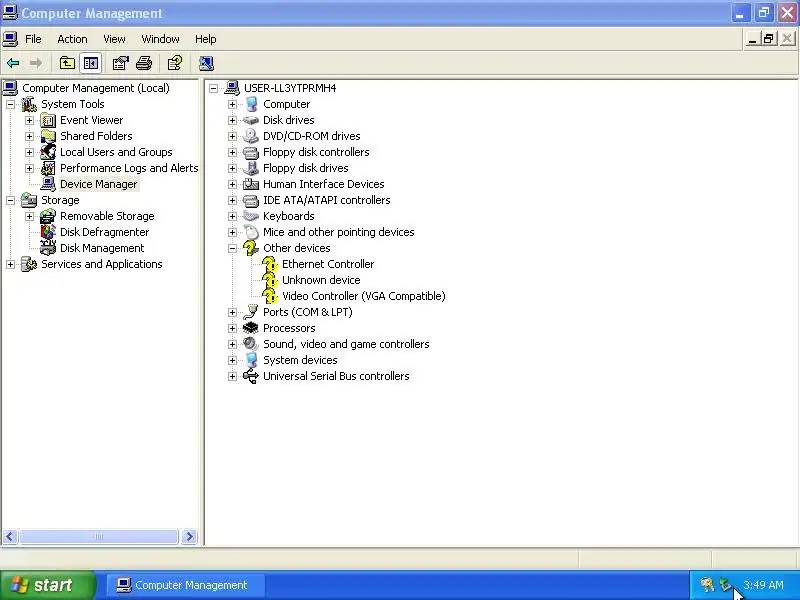Select Ports (COM & LPT) icon
This screenshot has height=600, width=800.
pyautogui.click(x=251, y=312)
